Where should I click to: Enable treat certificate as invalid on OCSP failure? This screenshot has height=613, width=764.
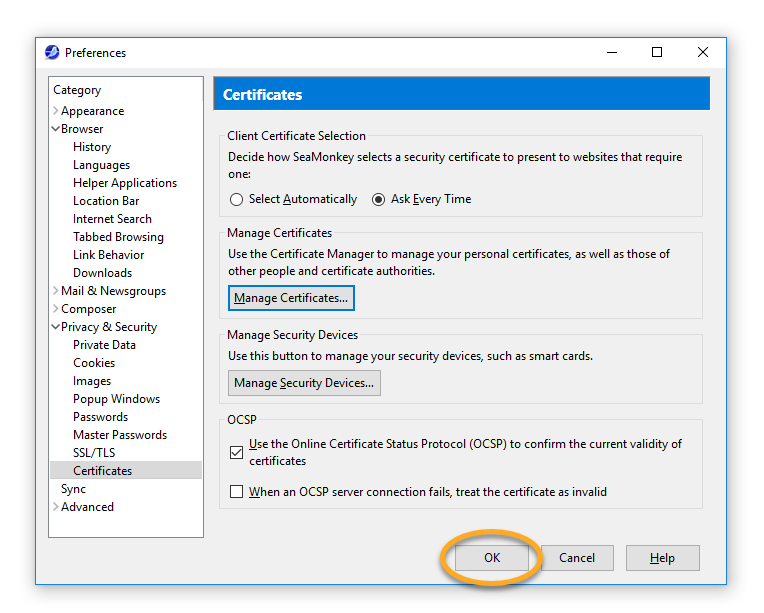[x=236, y=491]
